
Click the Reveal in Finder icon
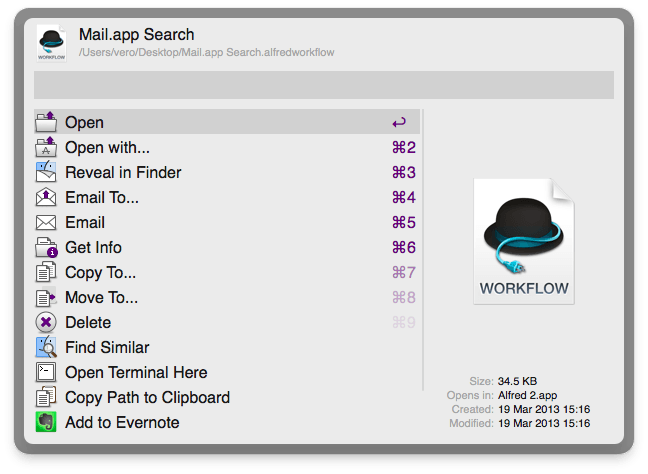[x=46, y=173]
